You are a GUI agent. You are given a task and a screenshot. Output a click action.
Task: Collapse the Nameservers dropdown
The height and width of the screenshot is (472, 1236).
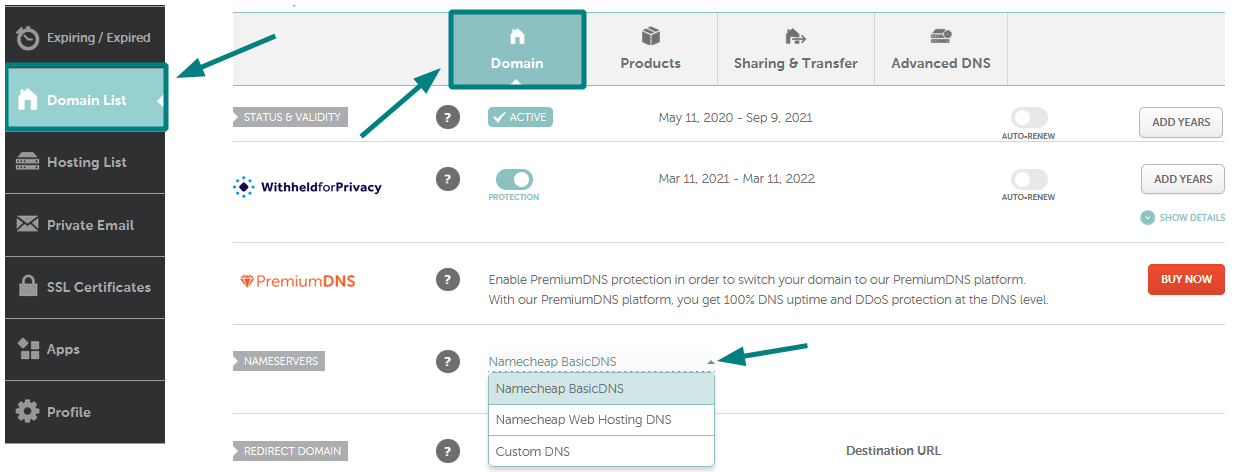(710, 362)
